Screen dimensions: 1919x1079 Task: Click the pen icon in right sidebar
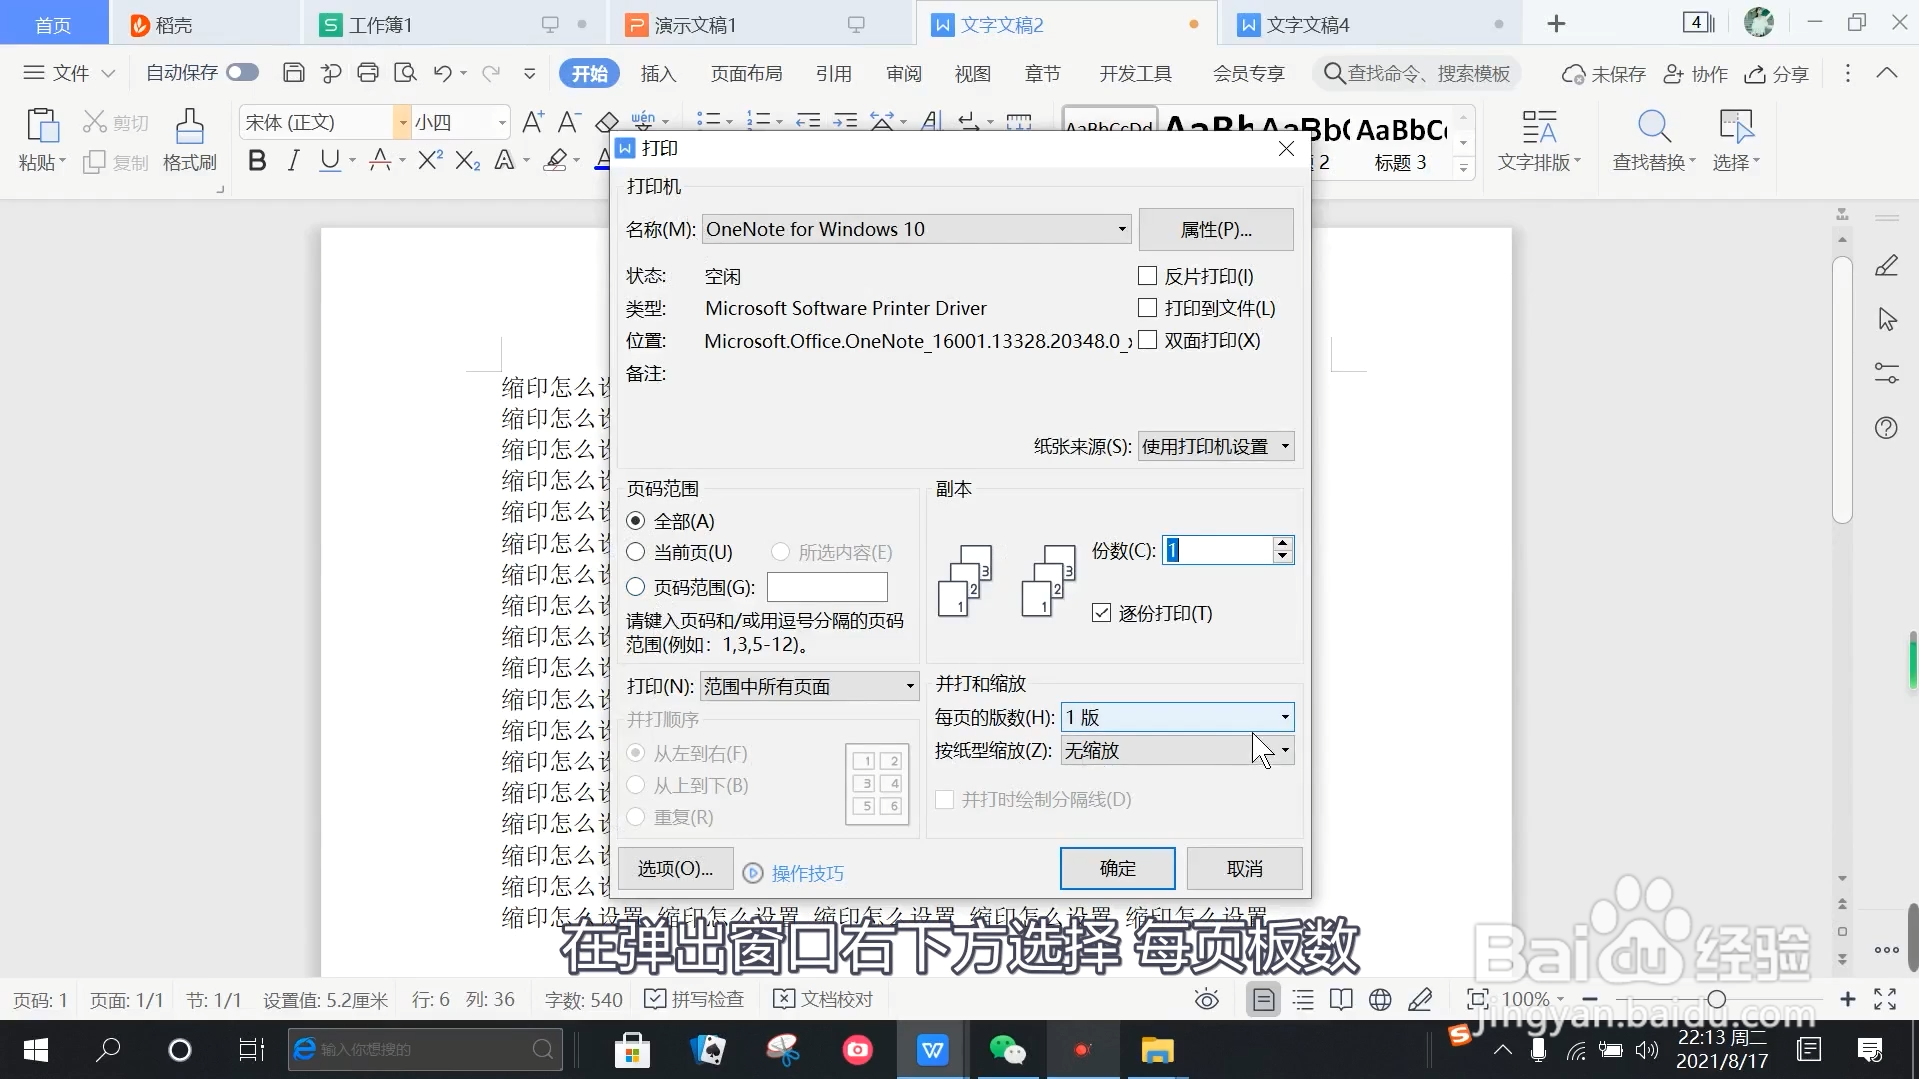coord(1886,265)
